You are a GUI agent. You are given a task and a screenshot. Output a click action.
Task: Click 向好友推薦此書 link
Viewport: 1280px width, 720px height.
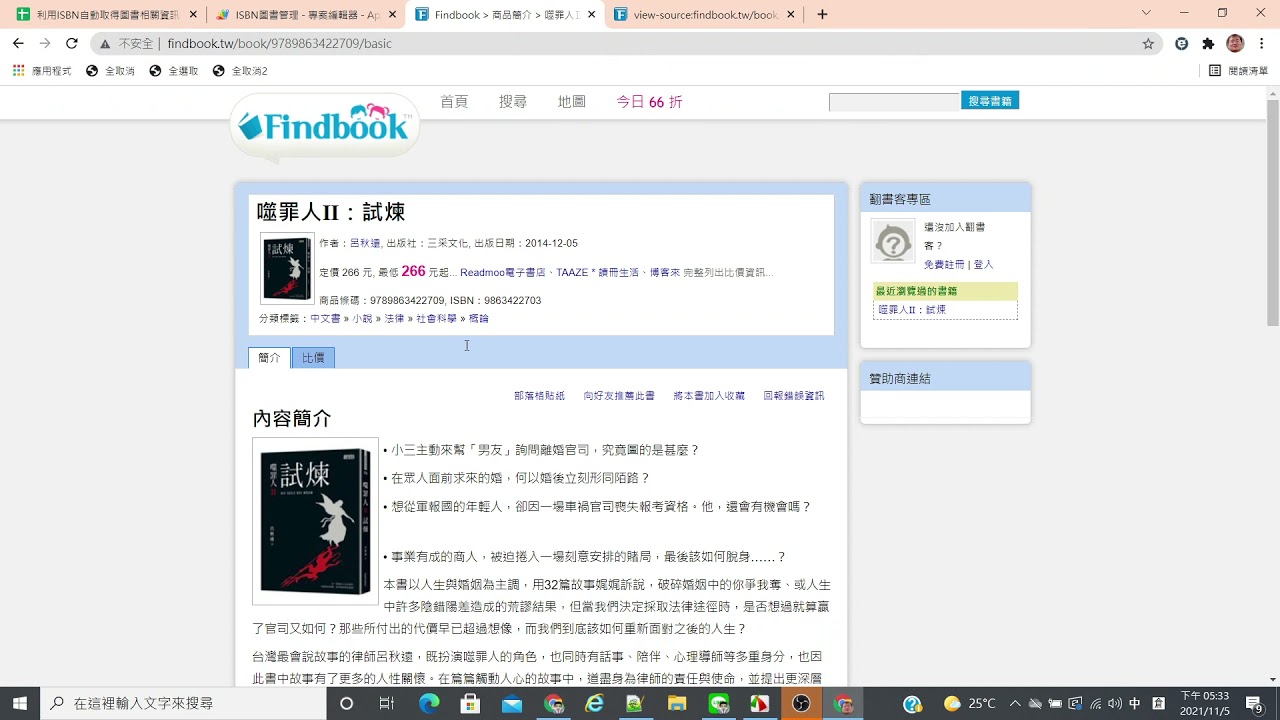[x=619, y=396]
